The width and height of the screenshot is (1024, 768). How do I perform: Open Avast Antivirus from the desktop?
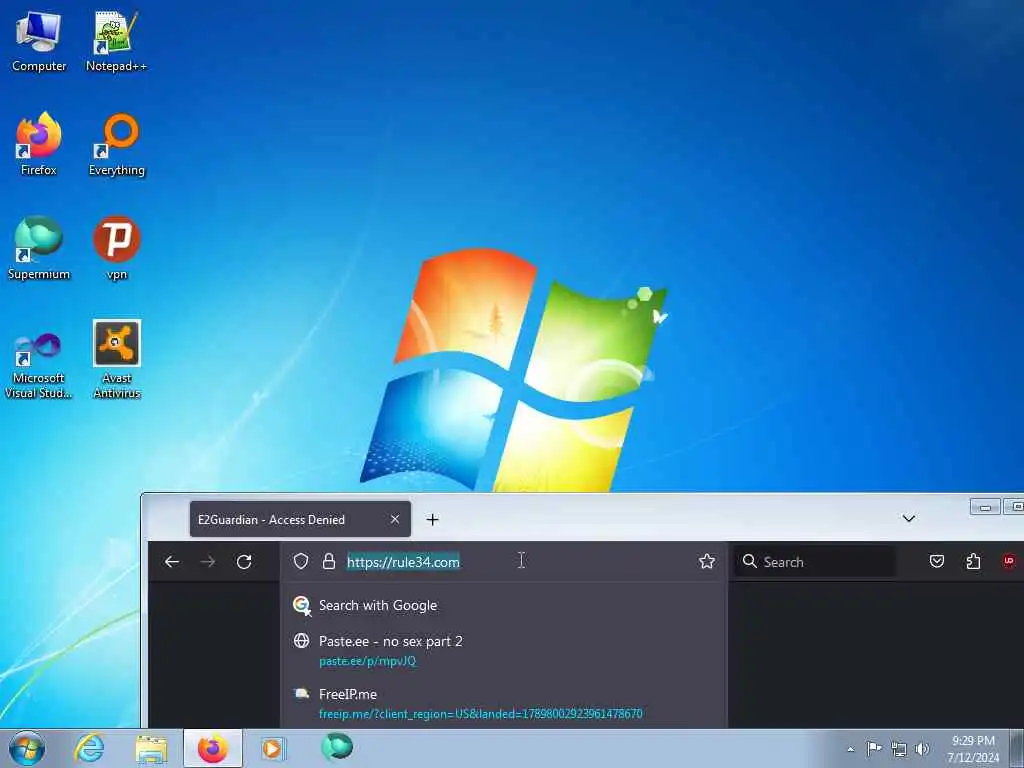click(116, 359)
